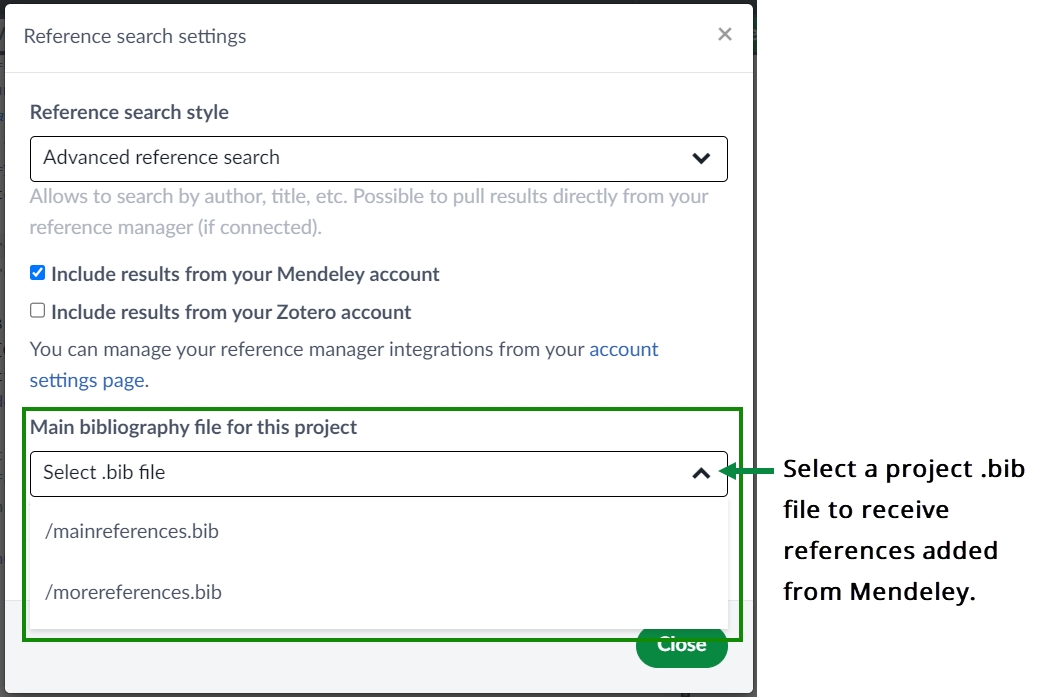The width and height of the screenshot is (1050, 700).
Task: Collapse the Select .bib file dropdown
Action: (378, 473)
